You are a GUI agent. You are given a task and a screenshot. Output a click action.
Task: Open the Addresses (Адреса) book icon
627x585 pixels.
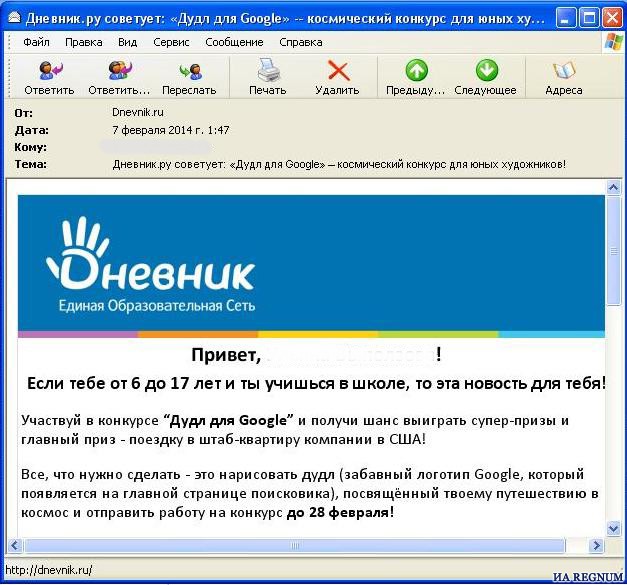click(x=564, y=71)
